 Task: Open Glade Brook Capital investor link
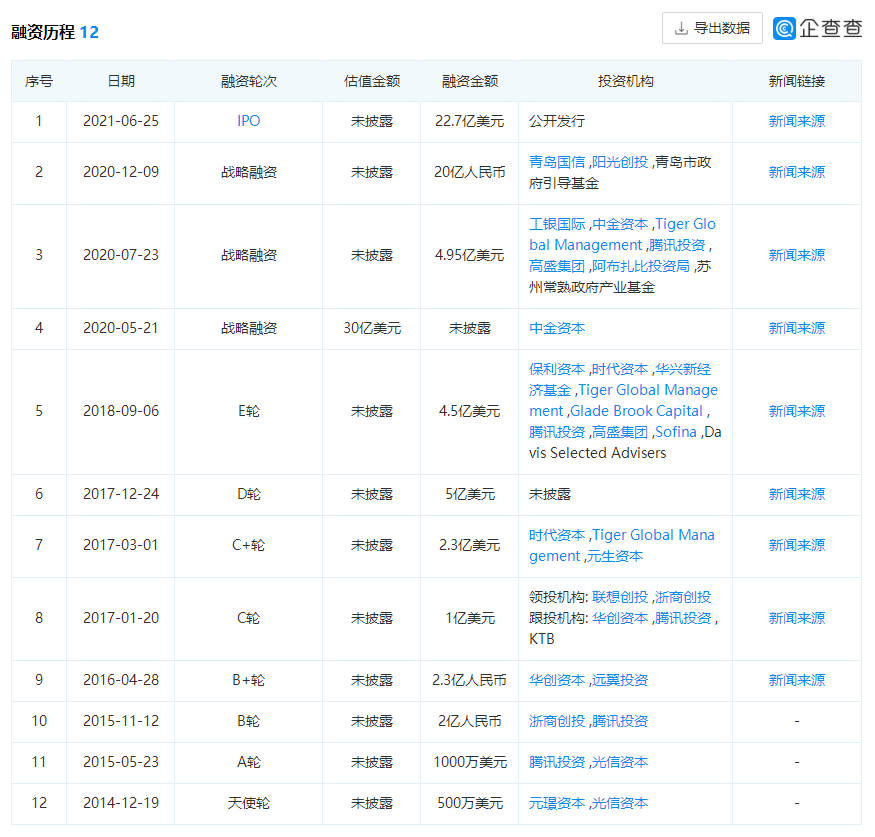pyautogui.click(x=638, y=411)
